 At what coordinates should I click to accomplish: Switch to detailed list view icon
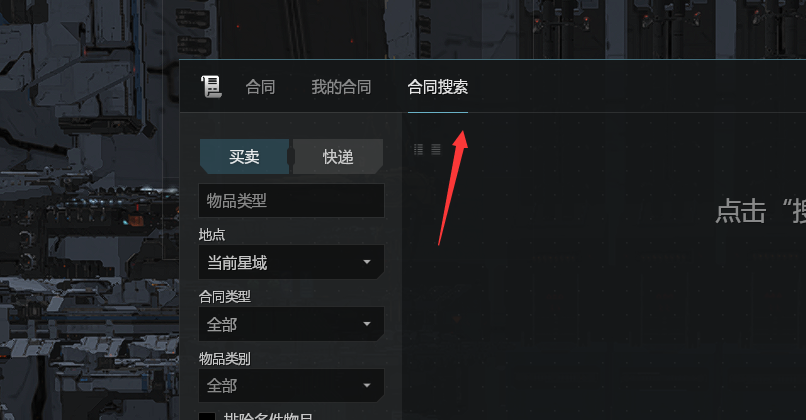[418, 149]
